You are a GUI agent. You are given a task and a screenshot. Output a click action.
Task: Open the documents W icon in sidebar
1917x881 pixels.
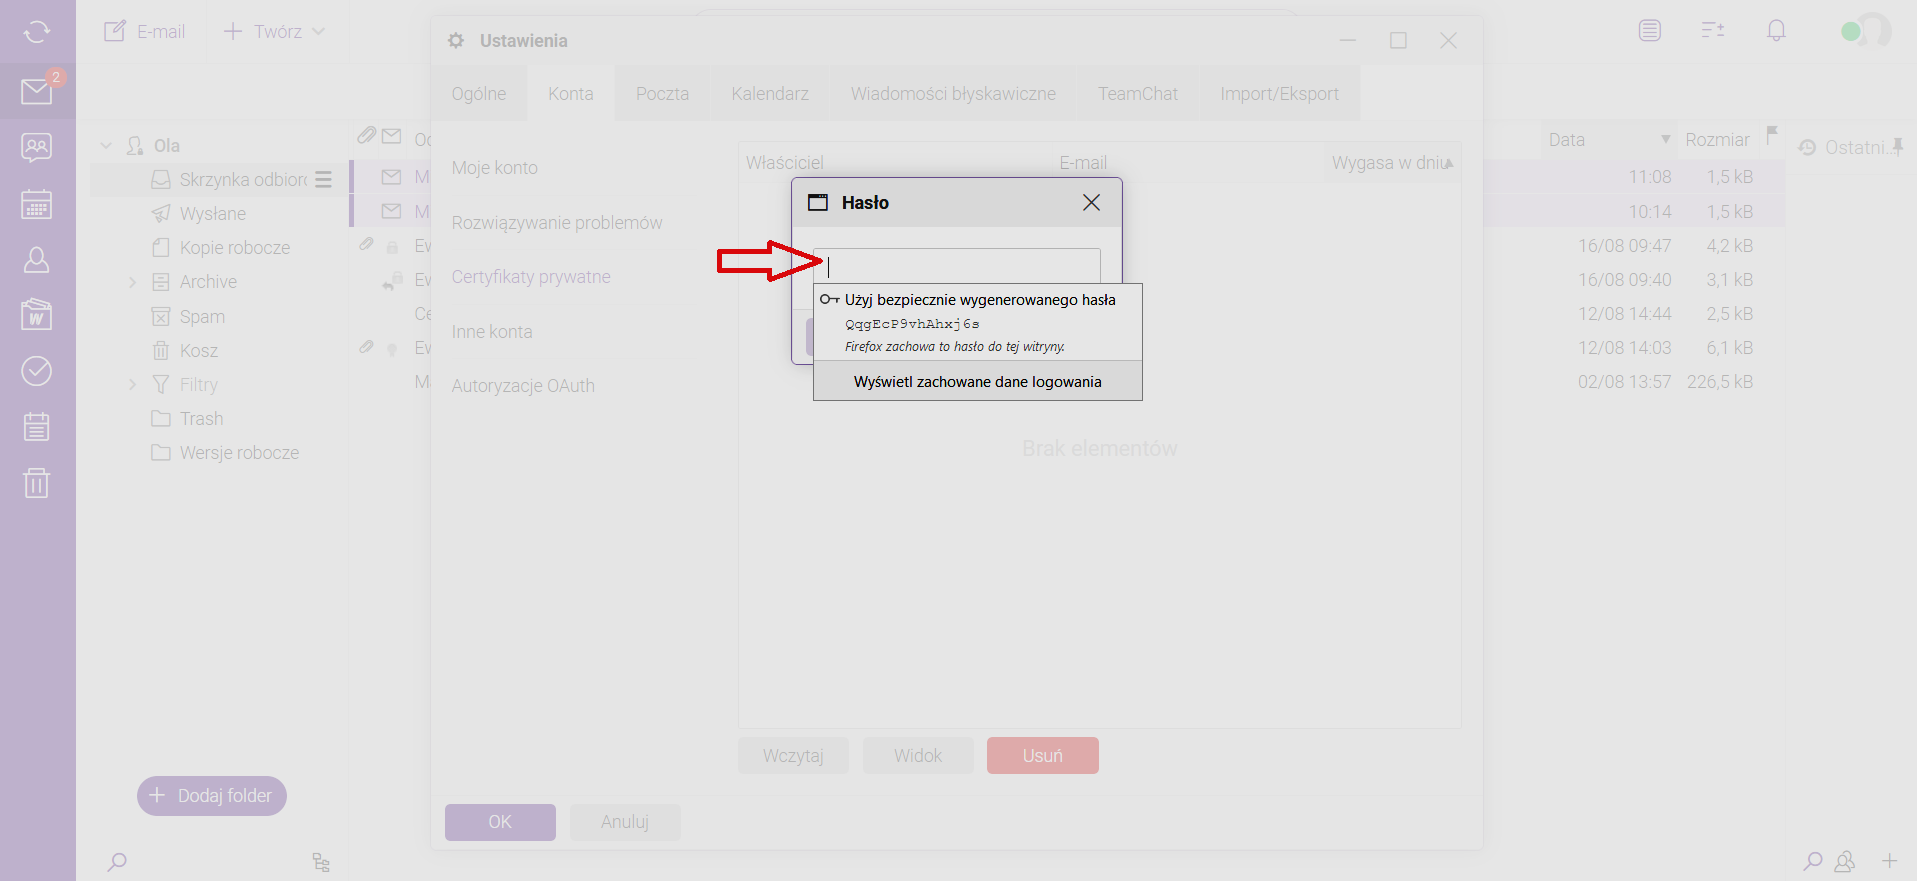point(36,315)
